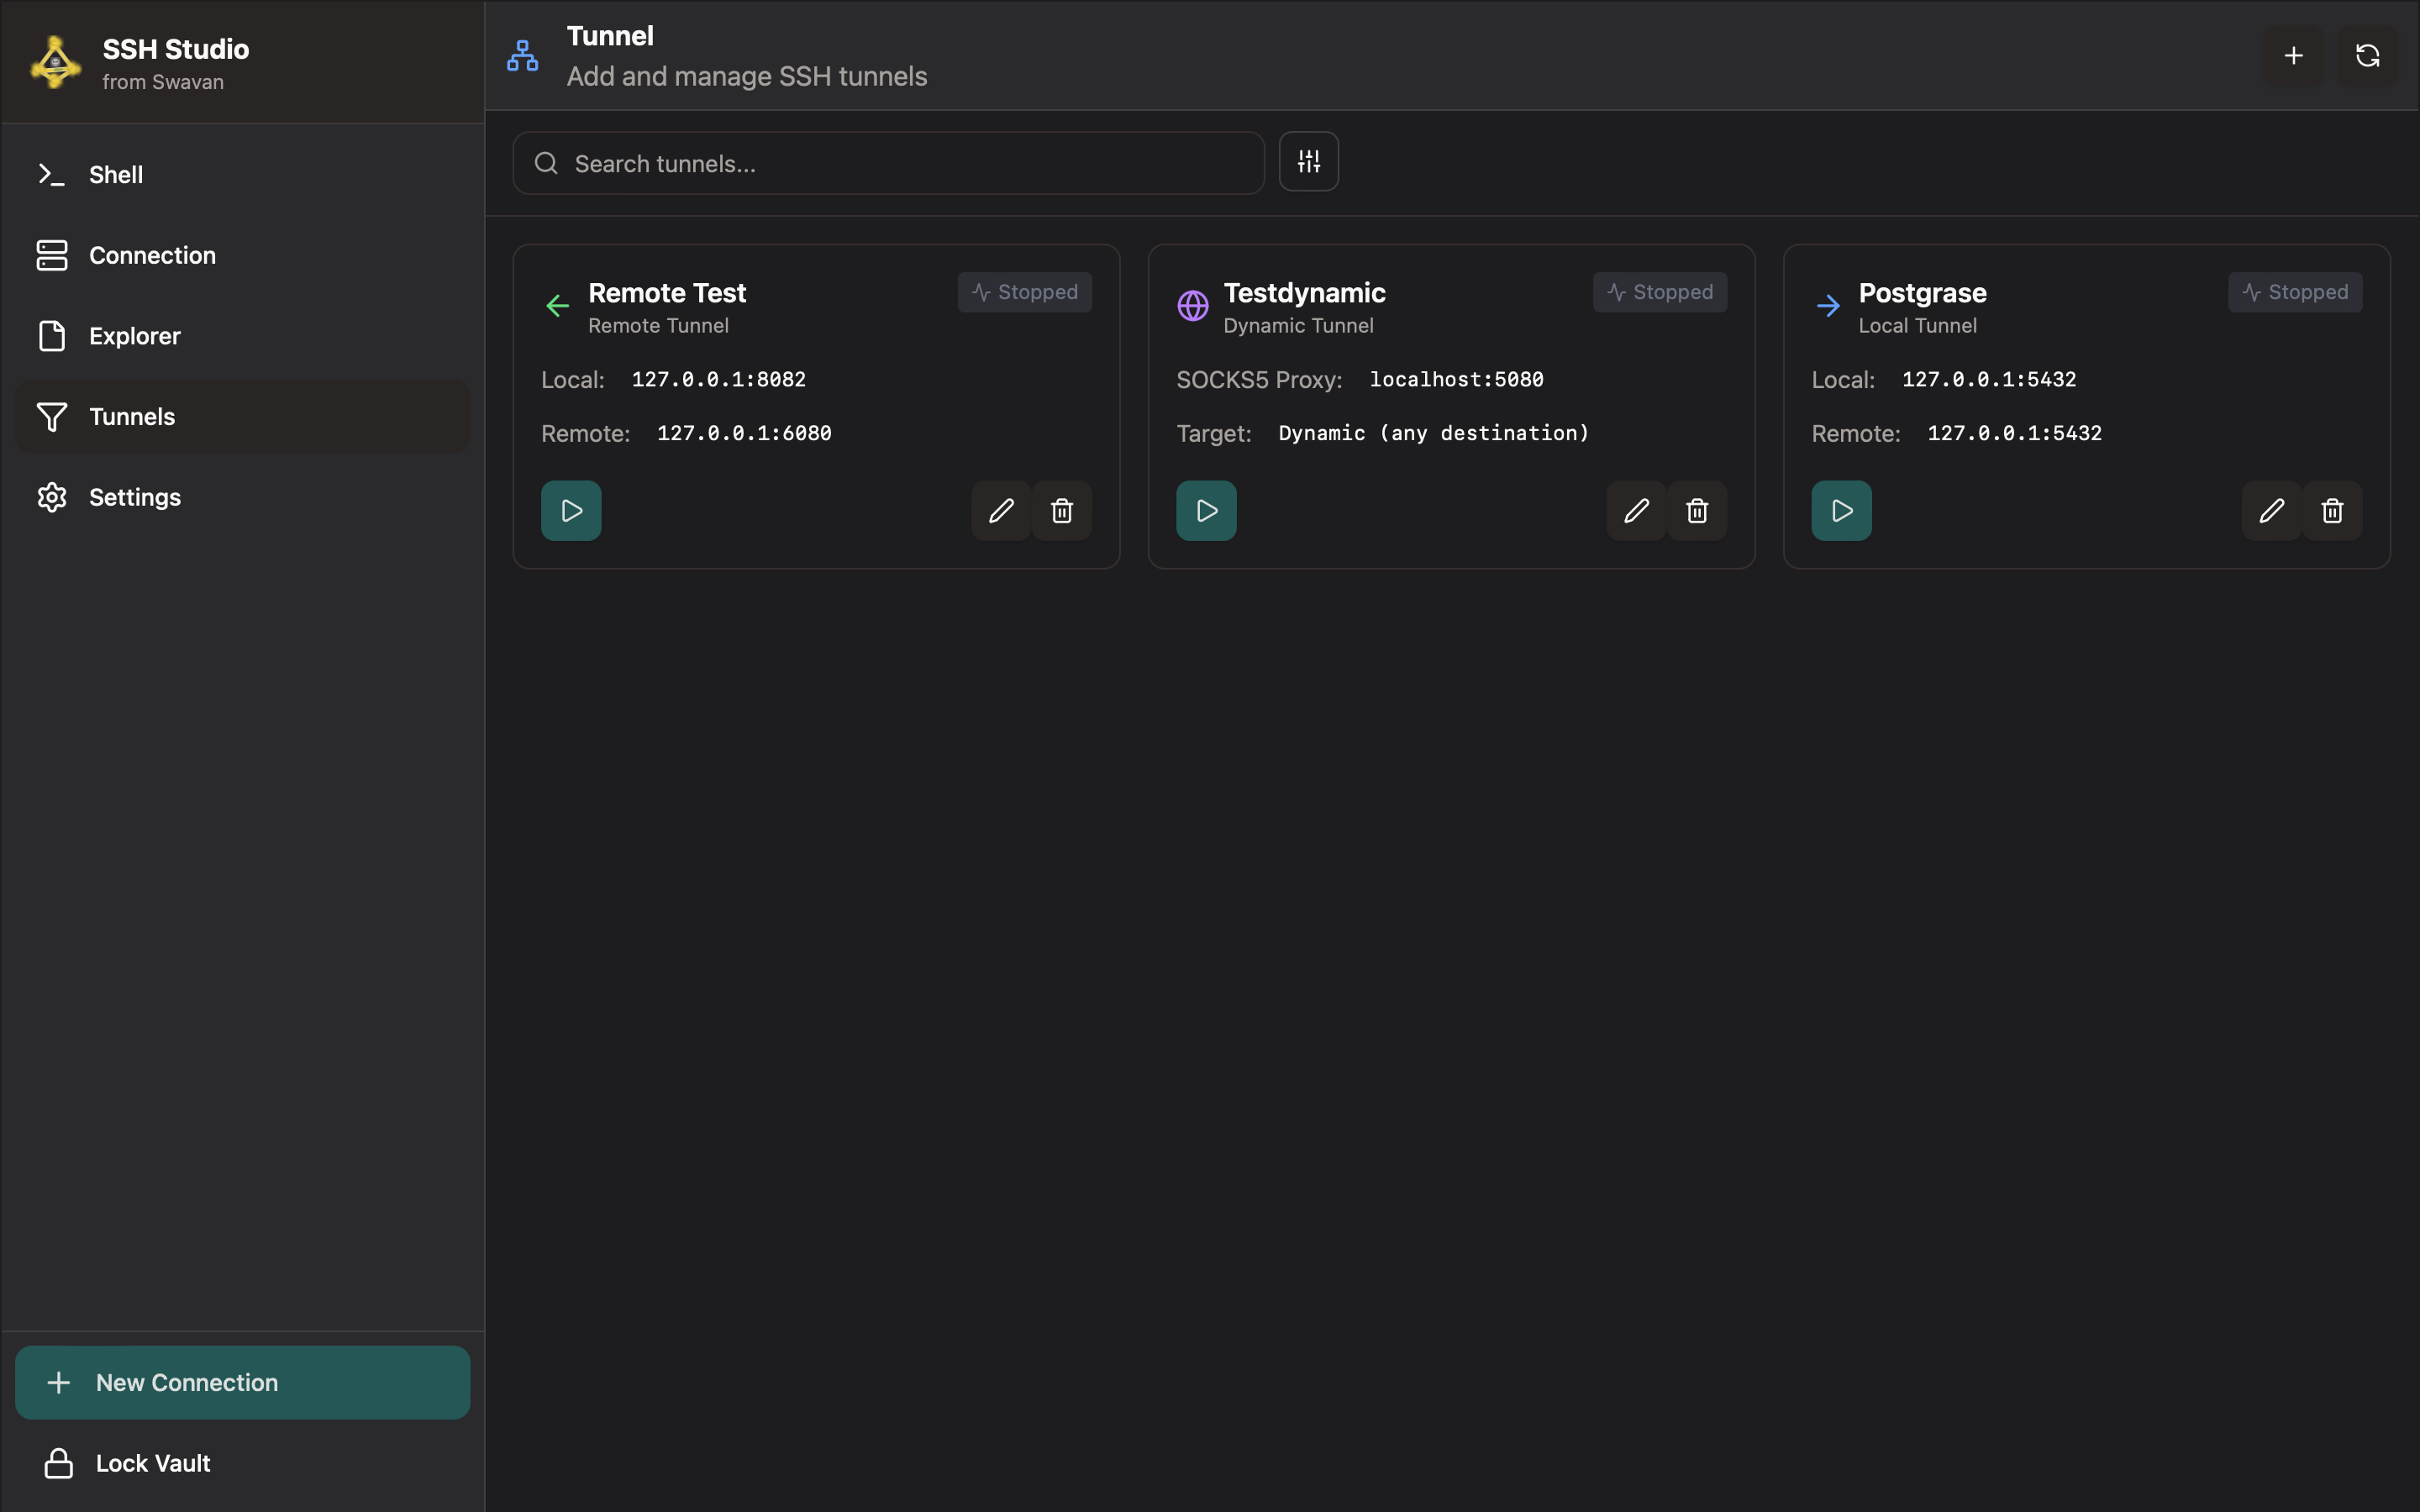This screenshot has height=1512, width=2420.
Task: Edit the Postgrase tunnel
Action: [2271, 511]
